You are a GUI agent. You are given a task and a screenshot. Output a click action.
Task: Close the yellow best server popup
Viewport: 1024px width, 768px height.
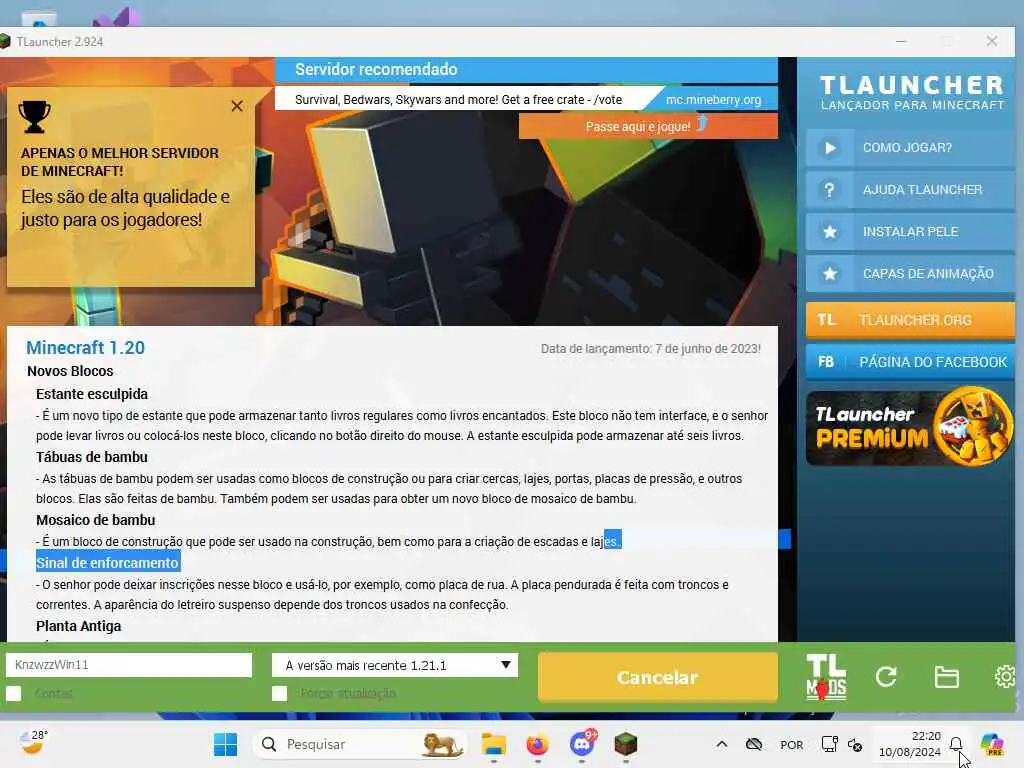pyautogui.click(x=237, y=106)
